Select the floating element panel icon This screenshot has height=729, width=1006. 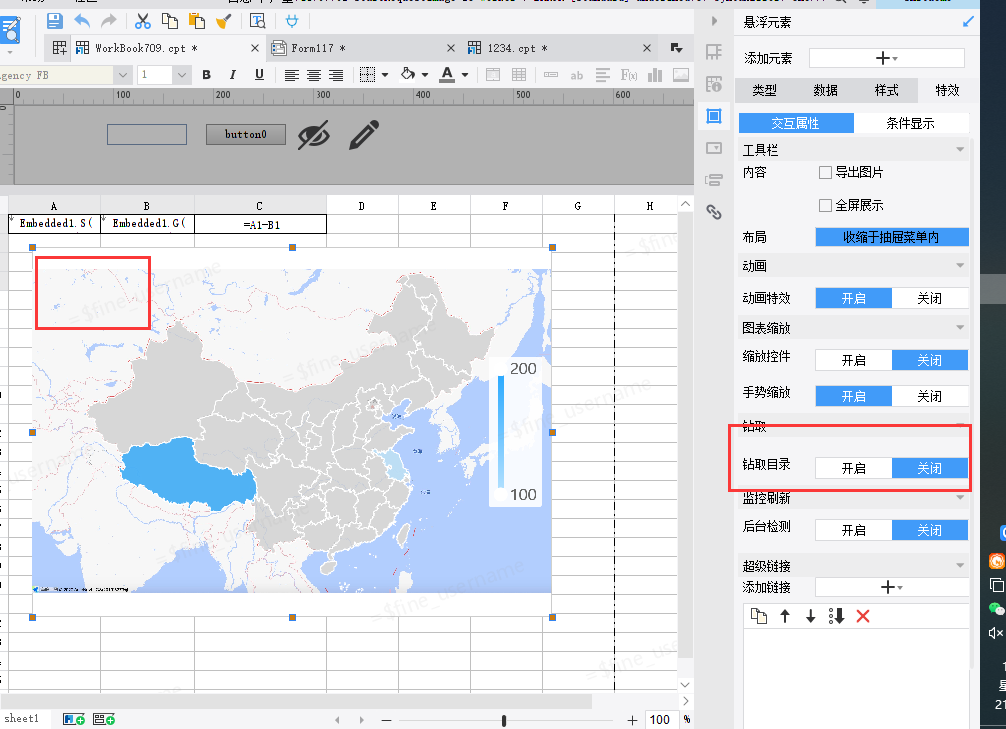coord(713,116)
